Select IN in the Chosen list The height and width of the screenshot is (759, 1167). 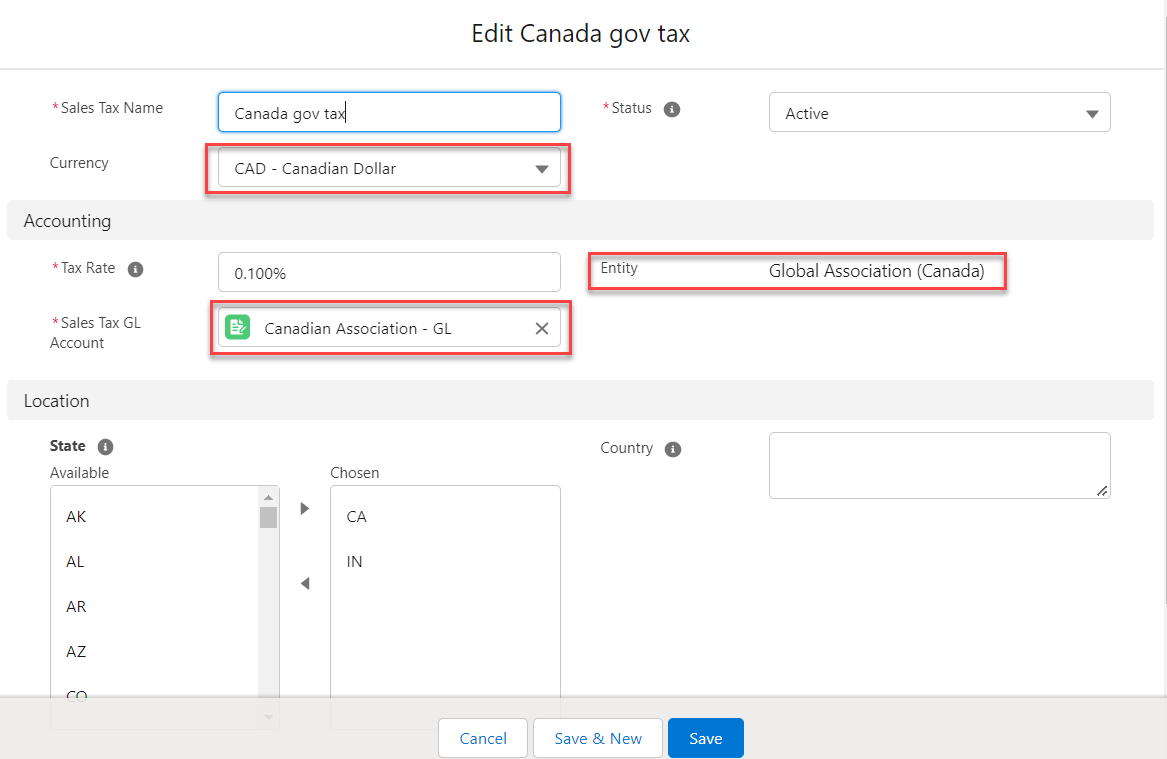pyautogui.click(x=355, y=562)
